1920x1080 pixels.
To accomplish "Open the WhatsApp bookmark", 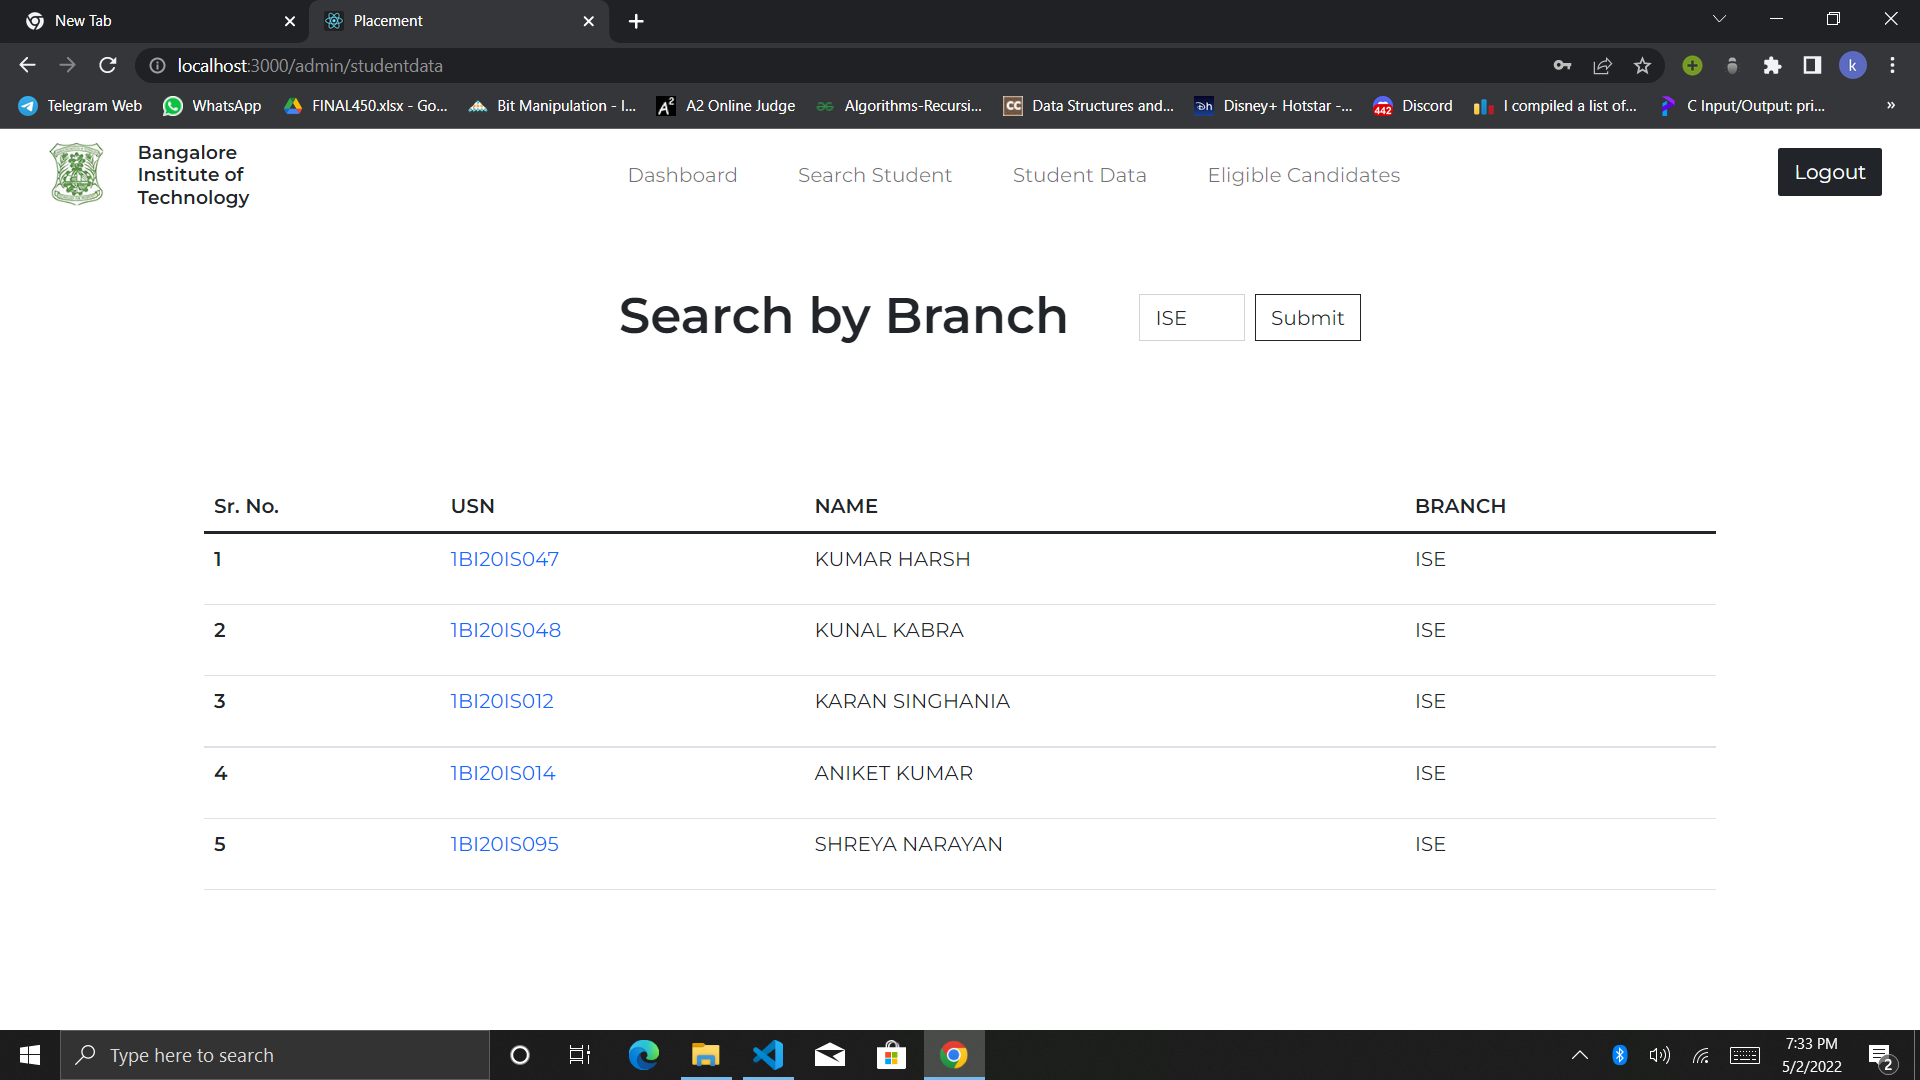I will coord(212,105).
